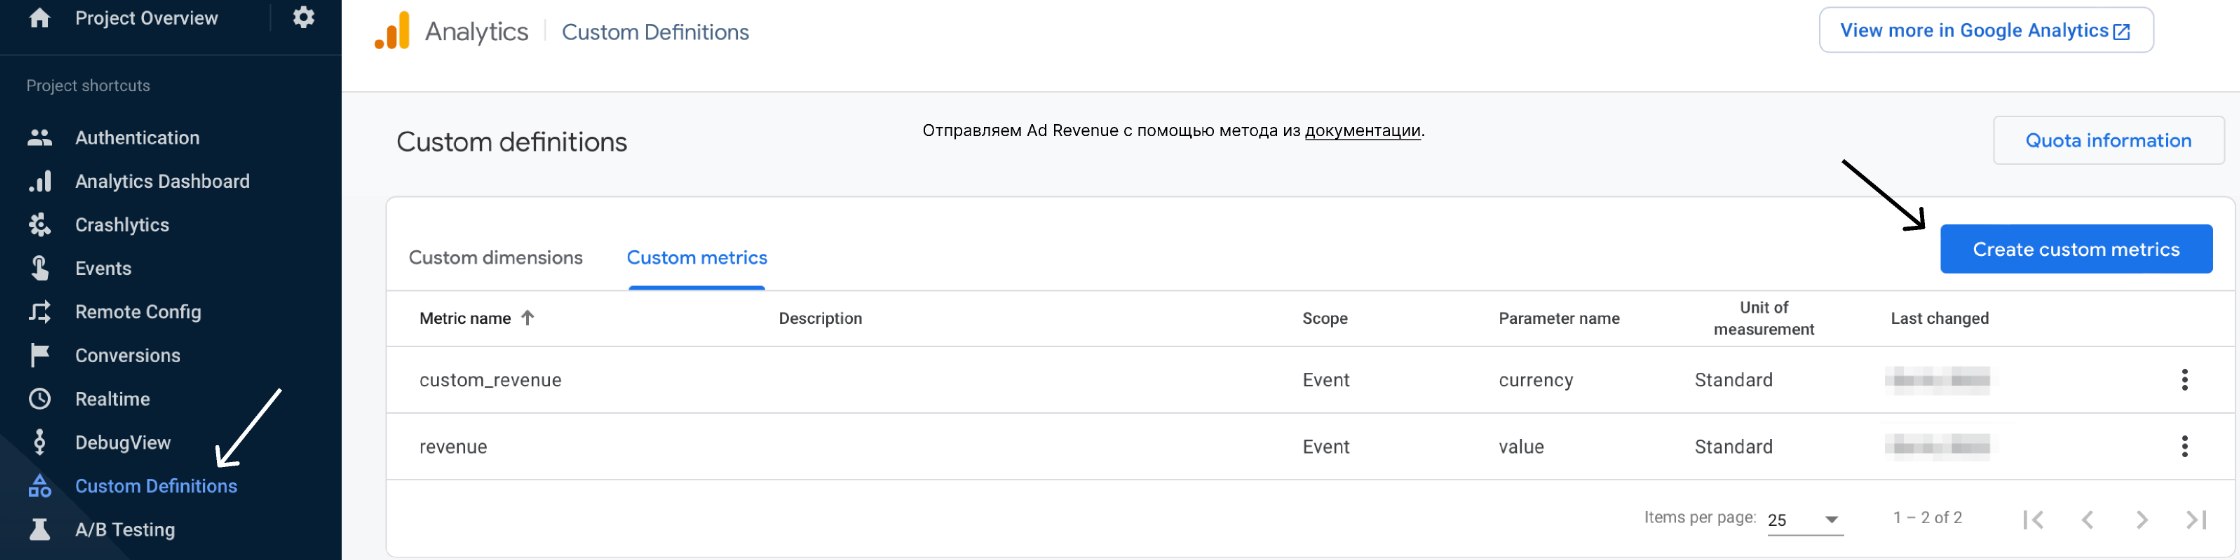Viewport: 2240px width, 560px height.
Task: Click the Authentication people icon
Action: [x=40, y=138]
